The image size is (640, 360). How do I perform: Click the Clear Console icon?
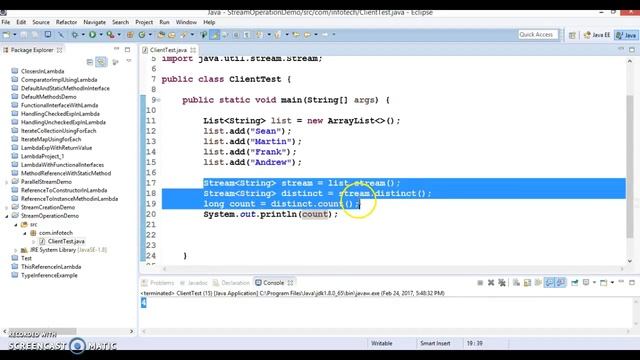pos(516,282)
